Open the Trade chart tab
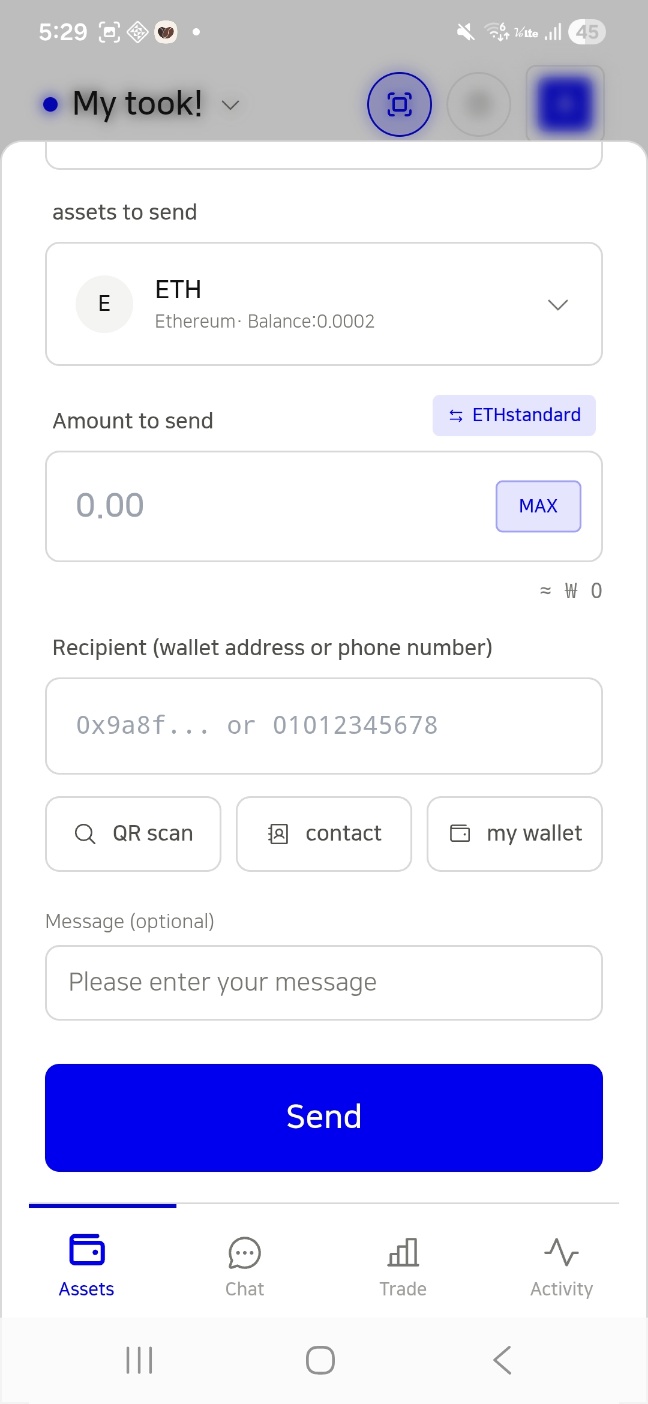This screenshot has width=648, height=1404. tap(403, 1265)
